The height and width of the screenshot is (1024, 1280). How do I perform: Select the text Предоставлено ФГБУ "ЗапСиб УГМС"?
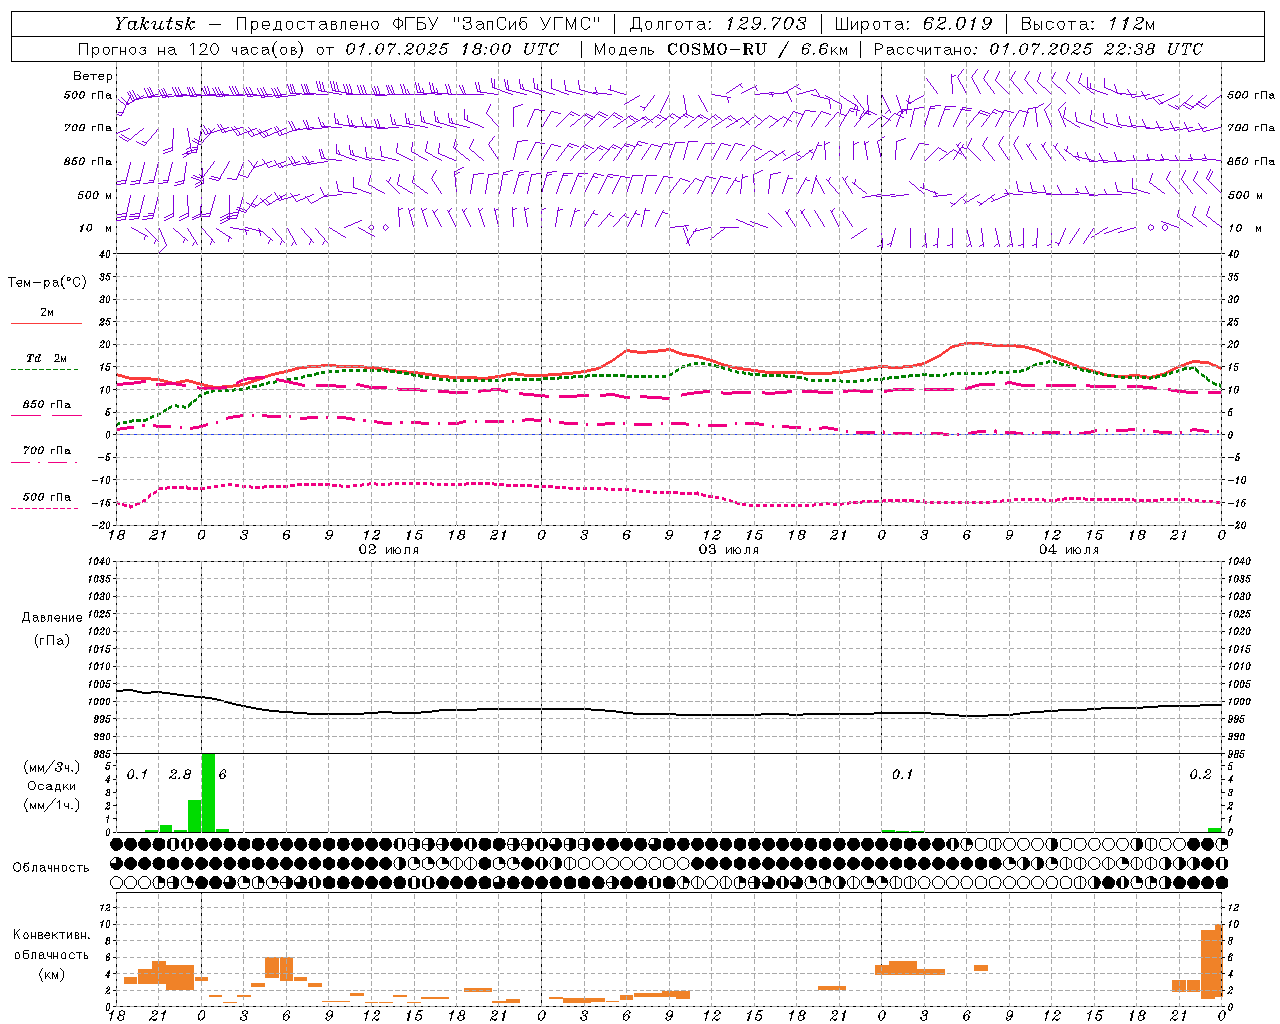(418, 23)
